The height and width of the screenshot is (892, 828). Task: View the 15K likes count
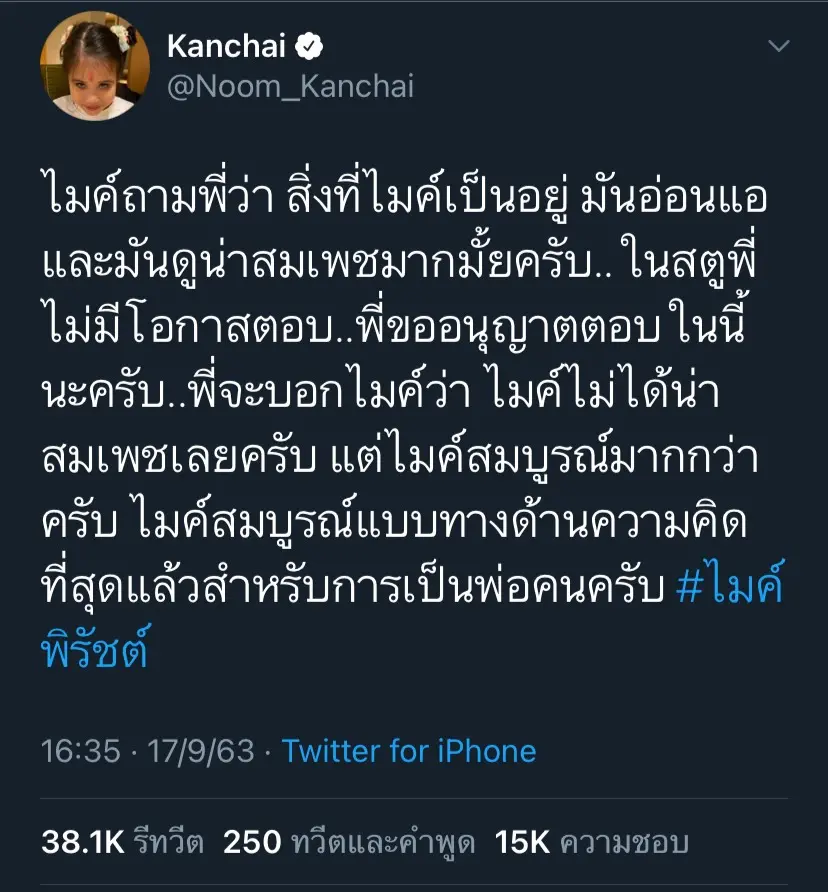523,843
